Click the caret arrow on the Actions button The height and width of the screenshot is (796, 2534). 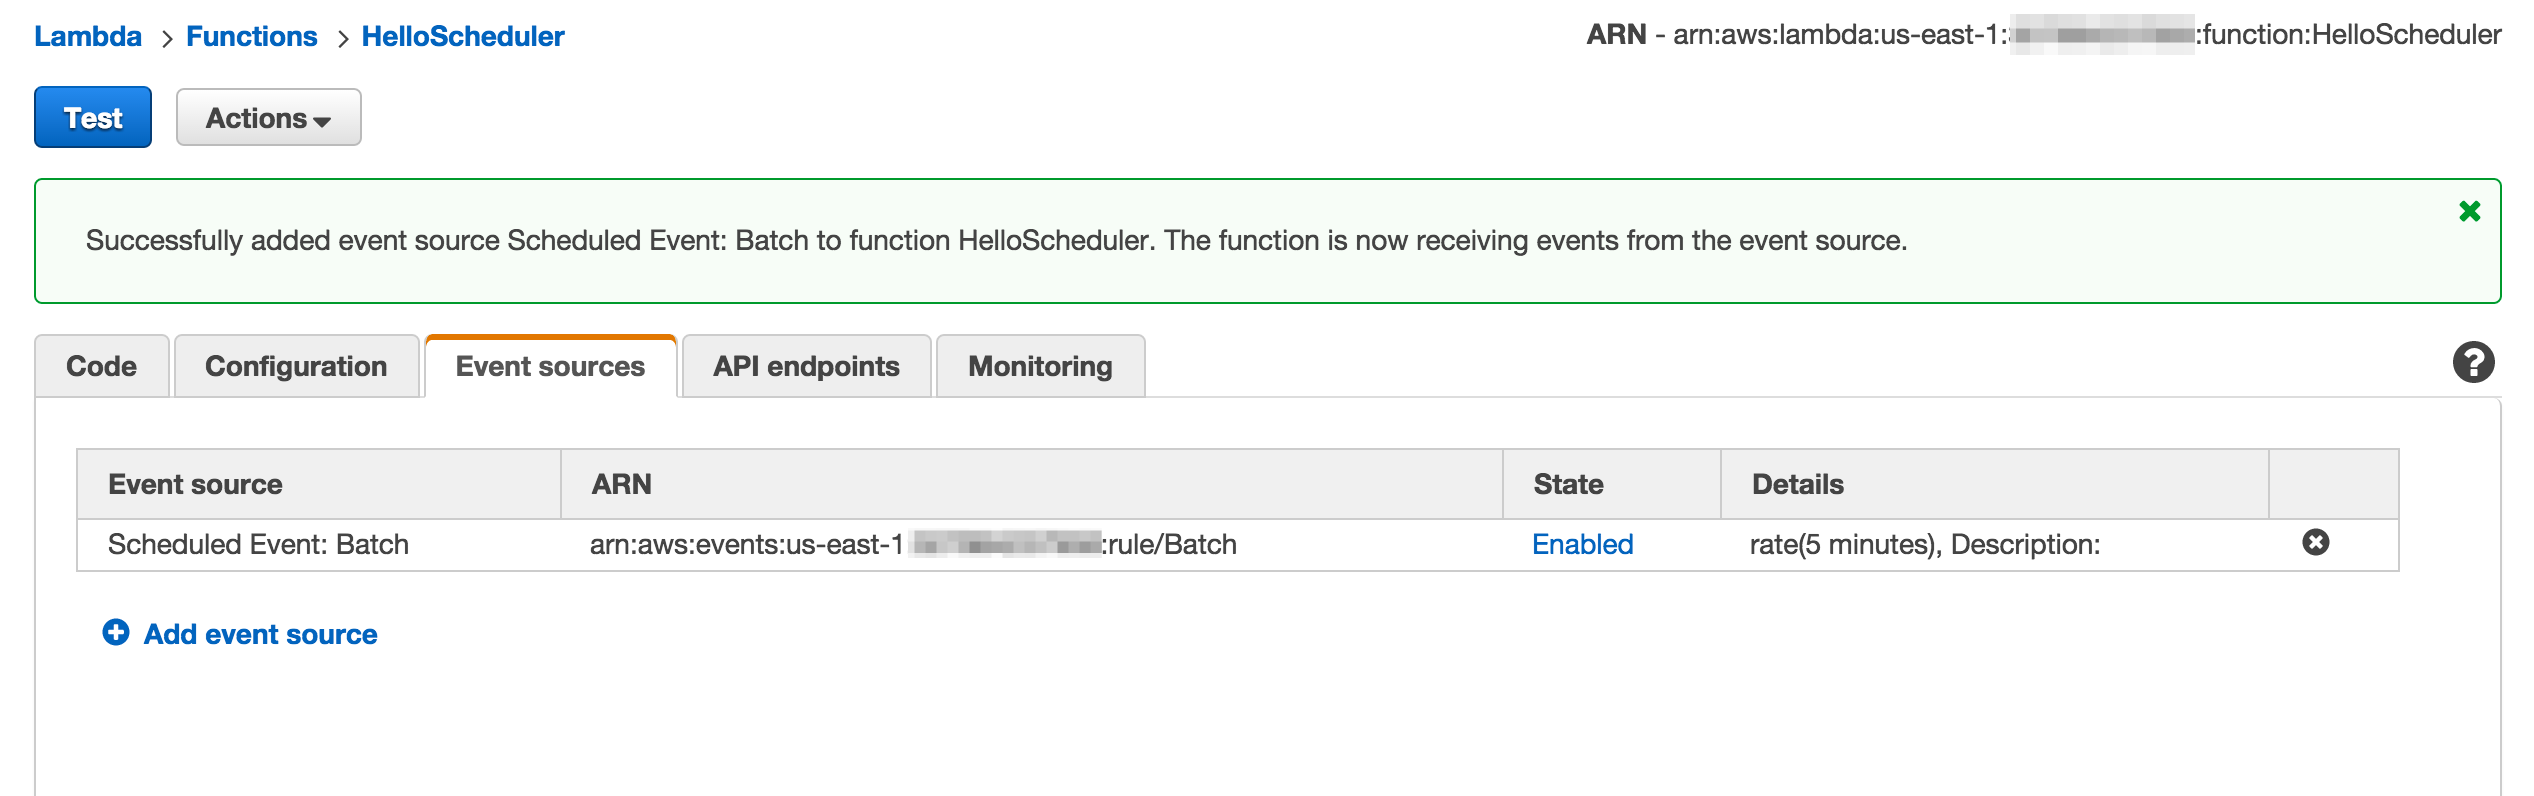[x=321, y=121]
